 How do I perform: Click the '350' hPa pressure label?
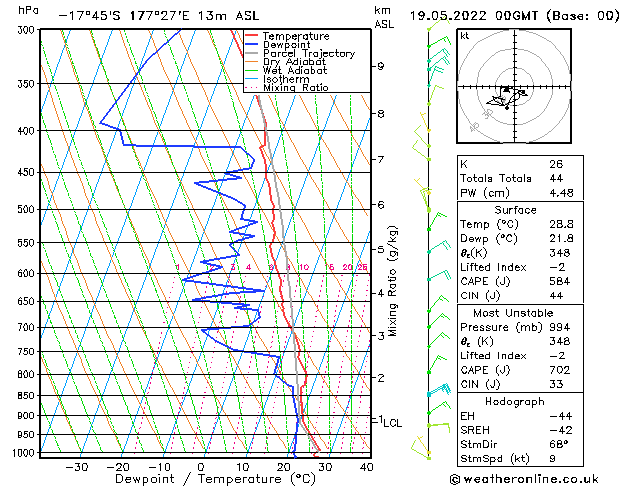28,84
